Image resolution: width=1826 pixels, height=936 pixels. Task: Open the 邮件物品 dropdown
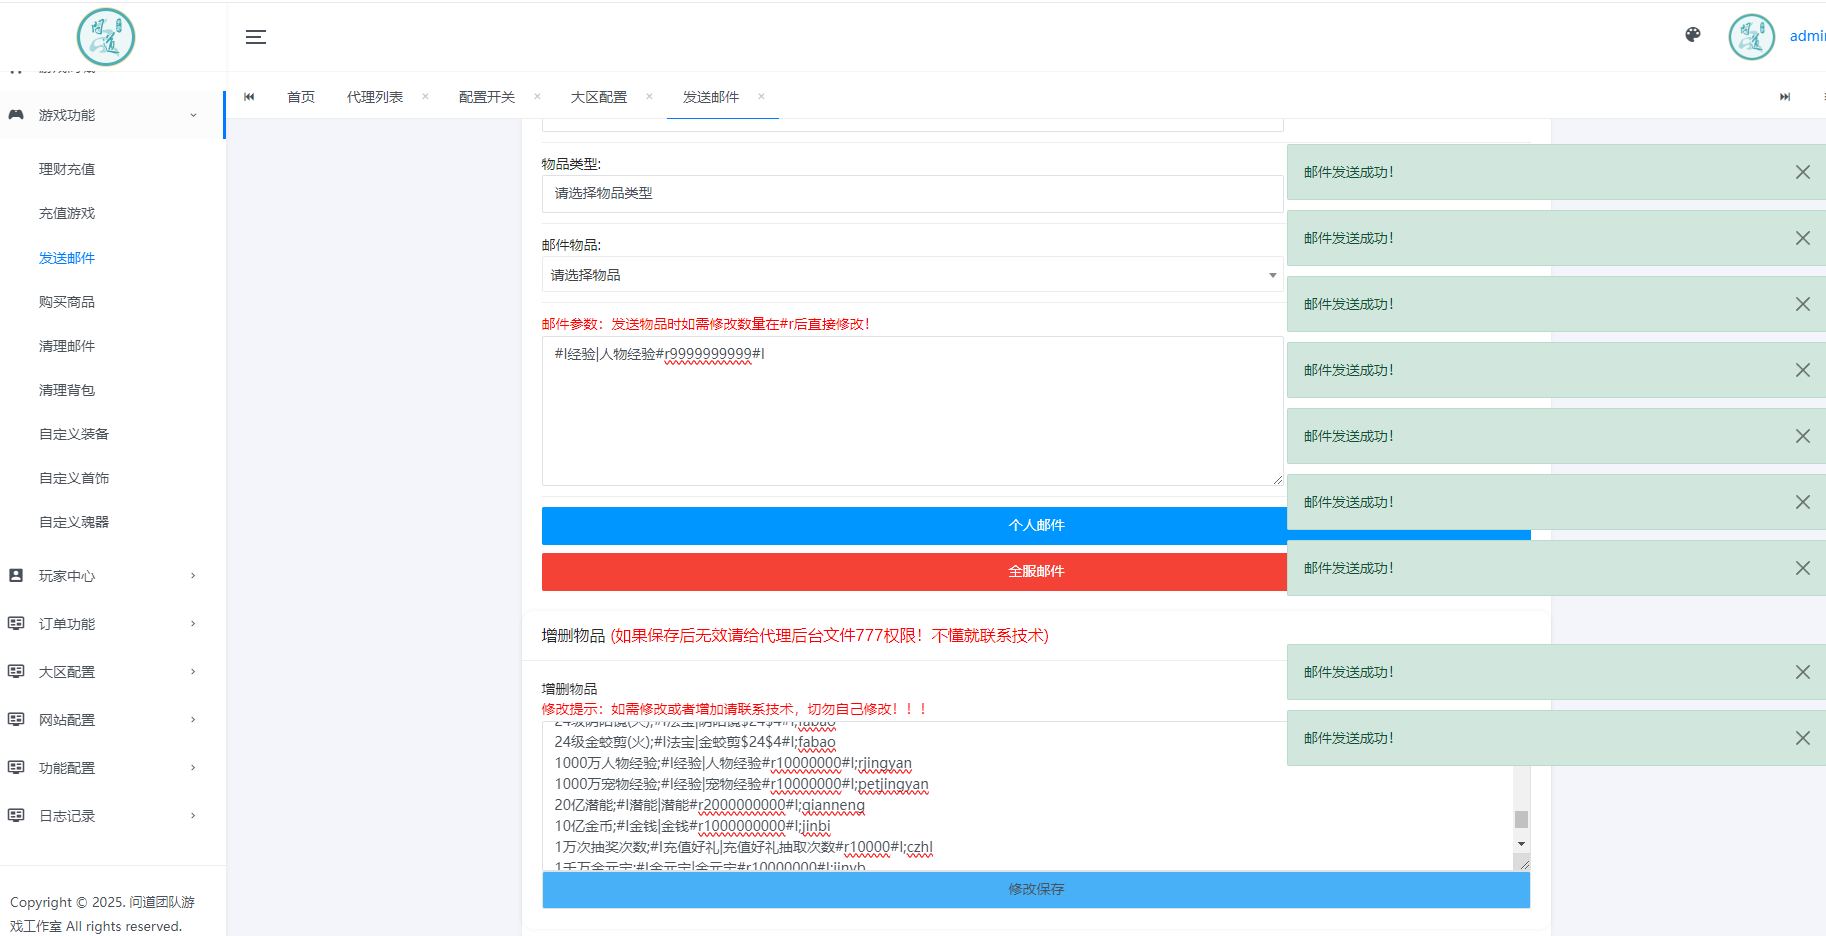click(x=912, y=275)
